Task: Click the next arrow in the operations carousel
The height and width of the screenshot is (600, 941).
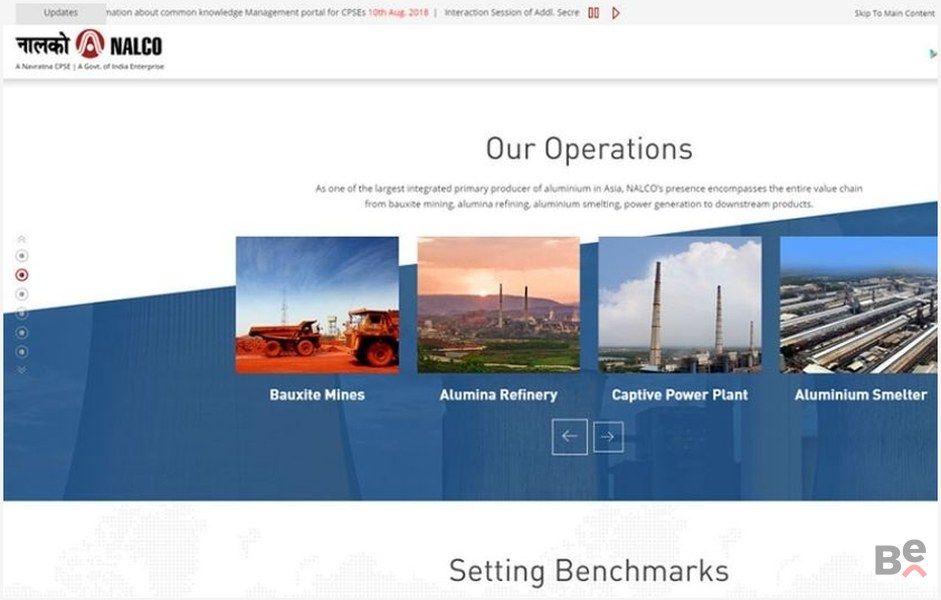Action: click(608, 437)
